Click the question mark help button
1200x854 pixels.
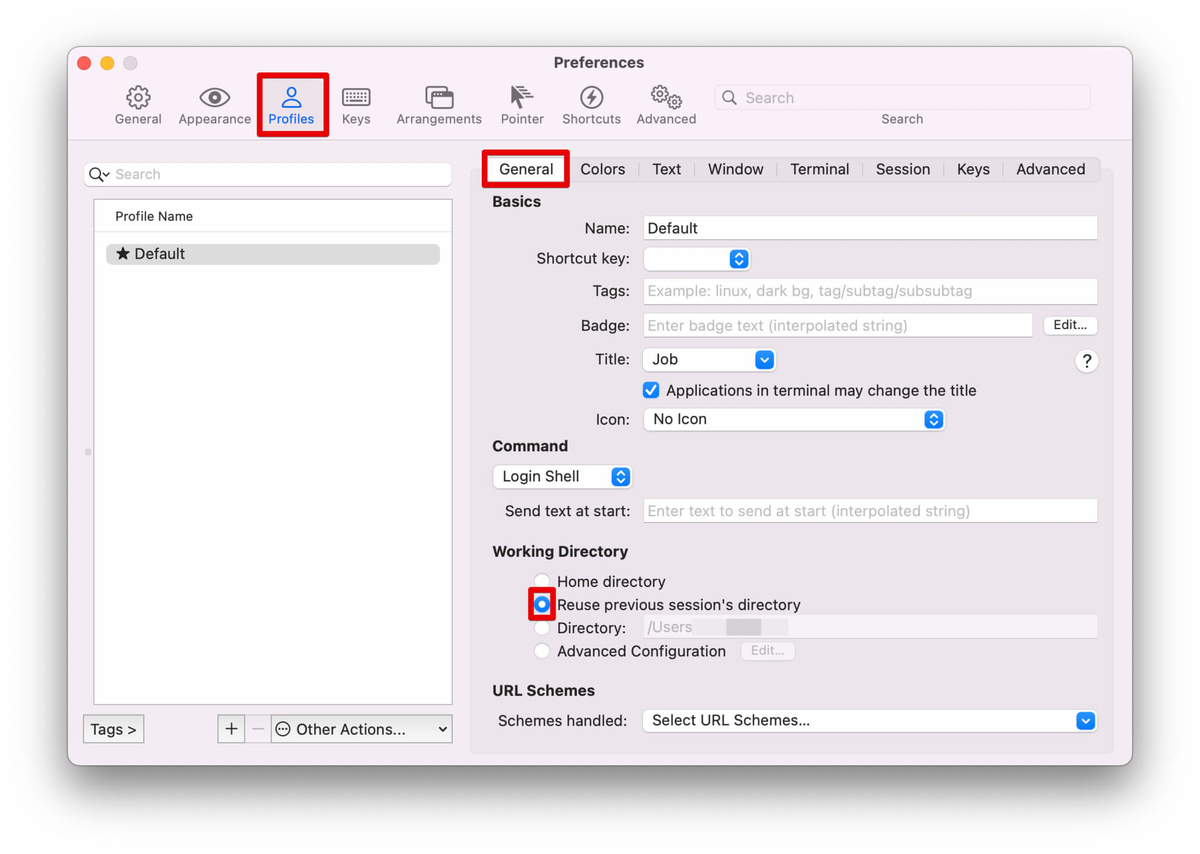1086,361
